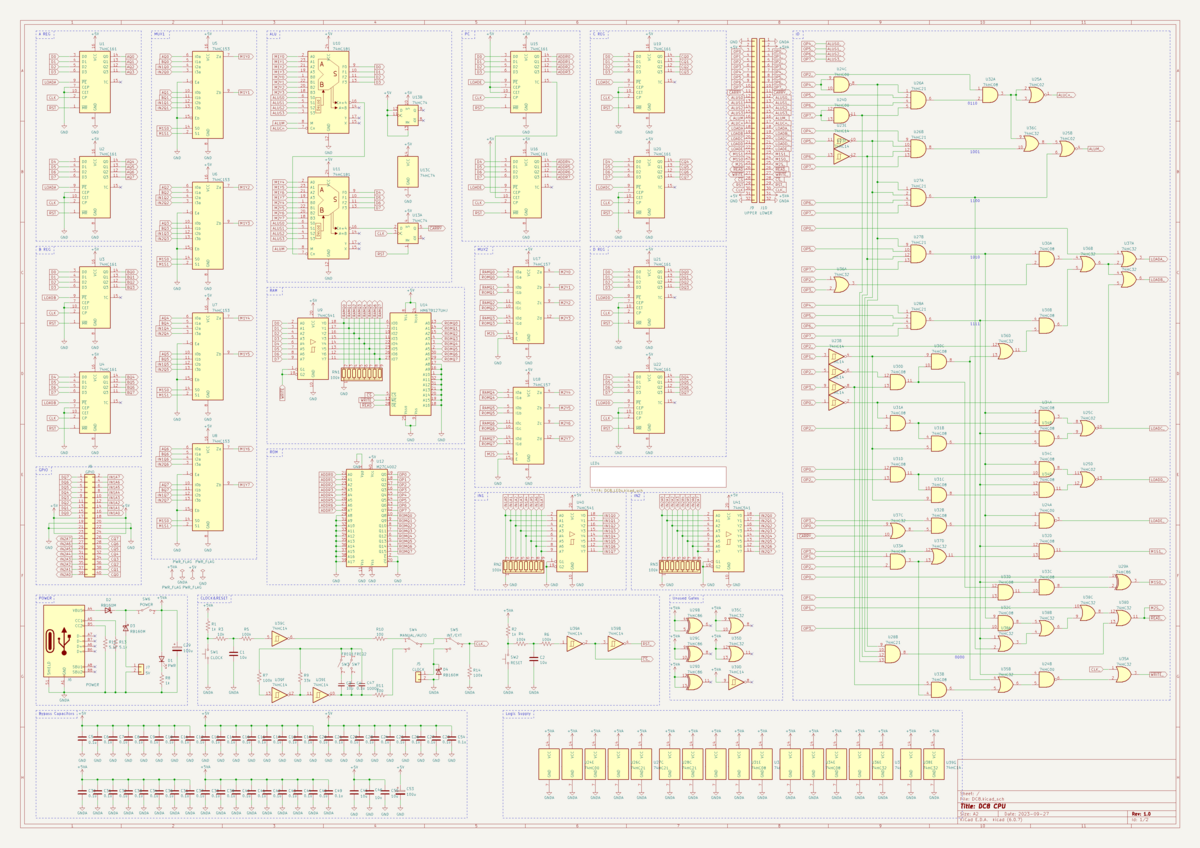Select the J6 GPIO pin header
1200x848 pixels.
(90, 525)
